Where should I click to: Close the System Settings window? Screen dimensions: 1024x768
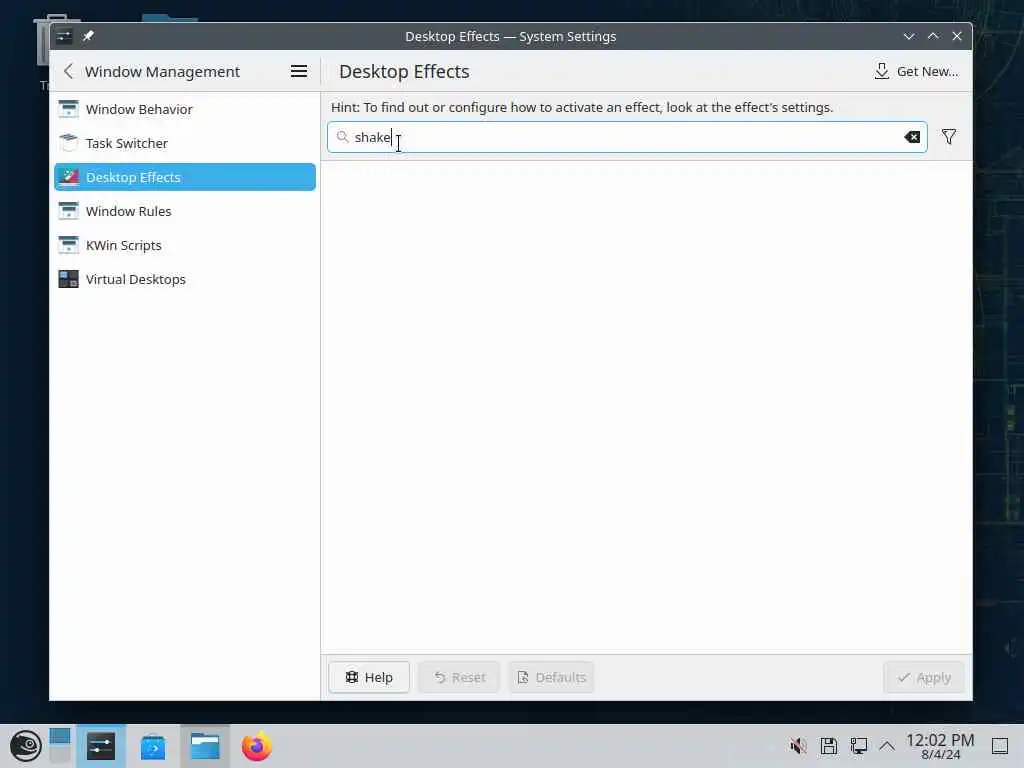(x=957, y=37)
